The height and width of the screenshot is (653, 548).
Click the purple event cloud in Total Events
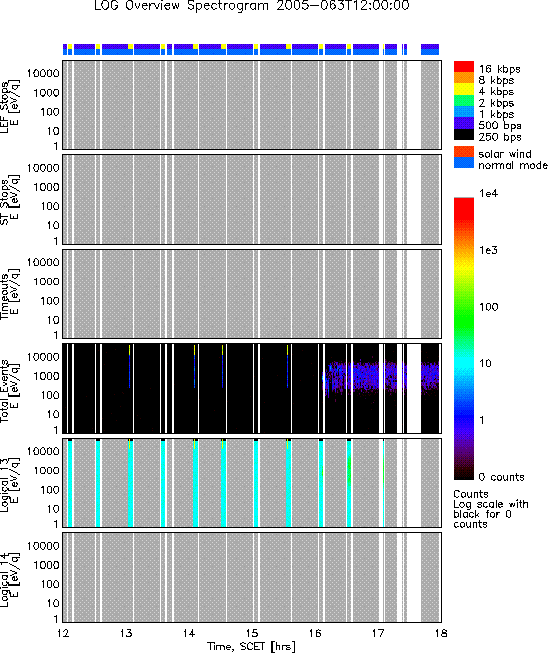point(381,376)
